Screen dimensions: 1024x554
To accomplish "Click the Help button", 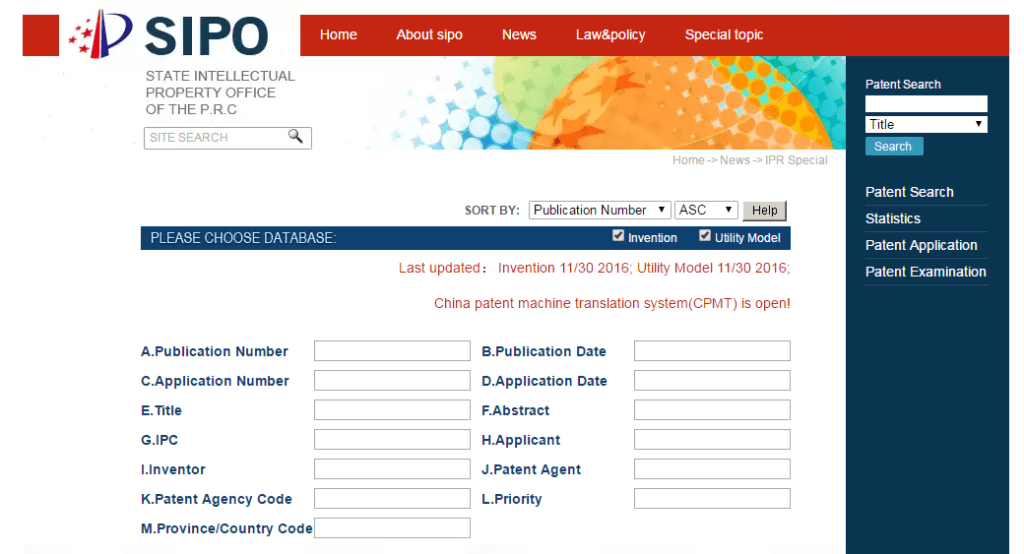I will [764, 210].
